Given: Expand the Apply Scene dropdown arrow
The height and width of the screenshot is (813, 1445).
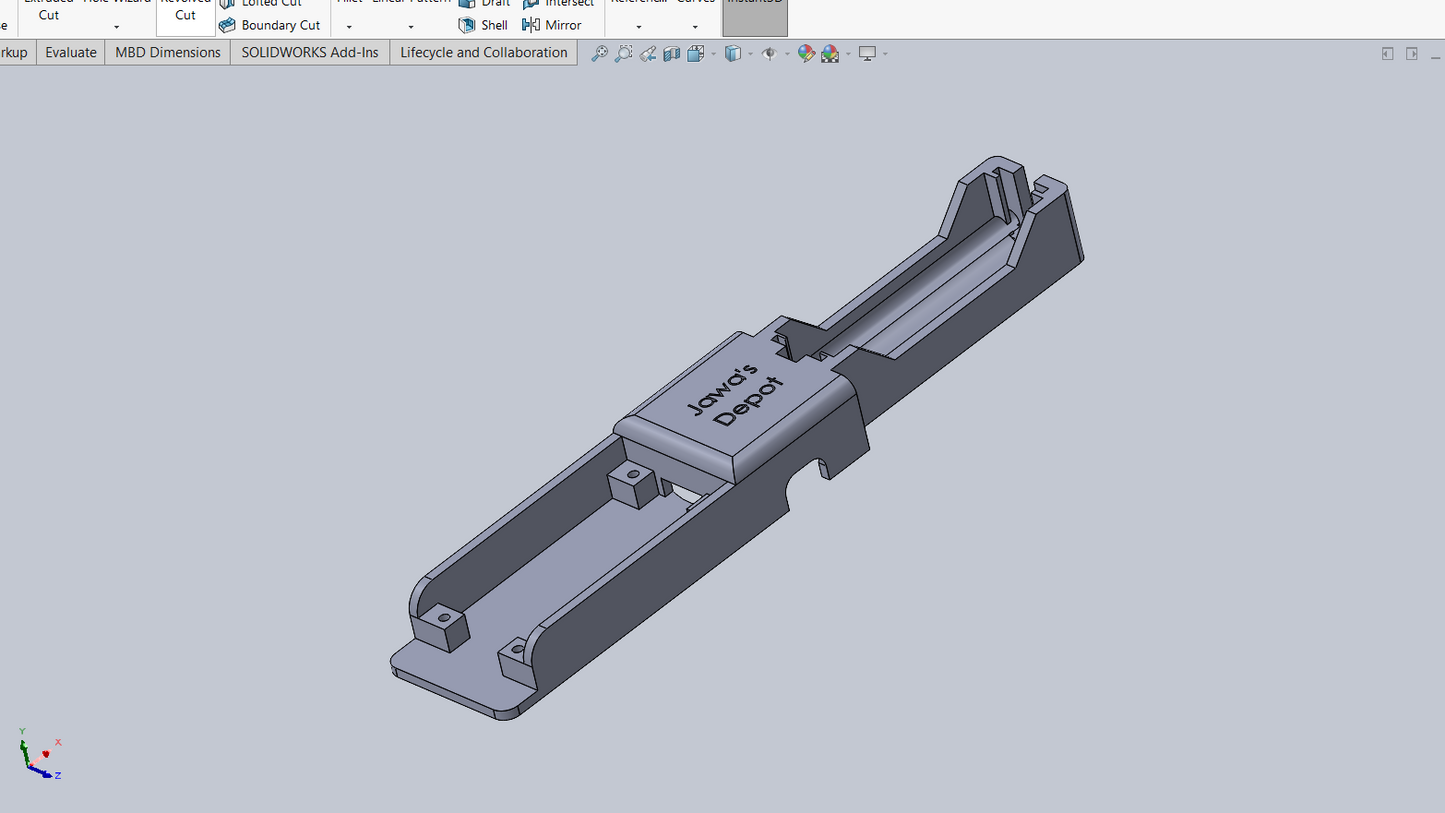Looking at the screenshot, I should (x=848, y=54).
